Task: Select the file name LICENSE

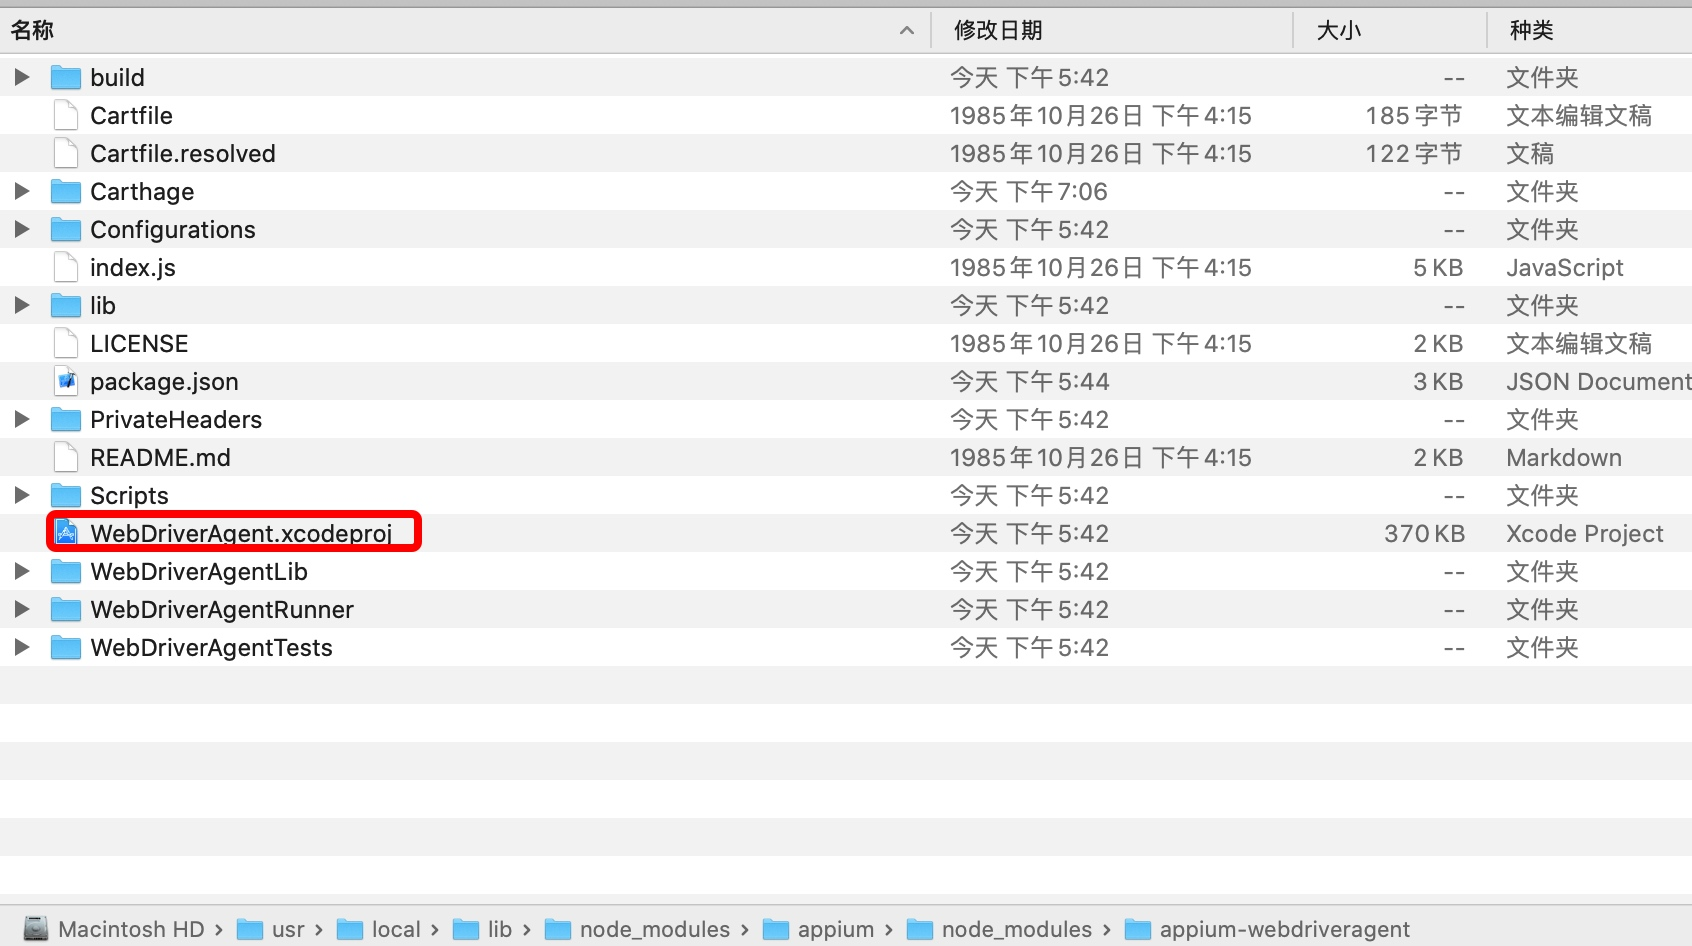Action: [139, 343]
